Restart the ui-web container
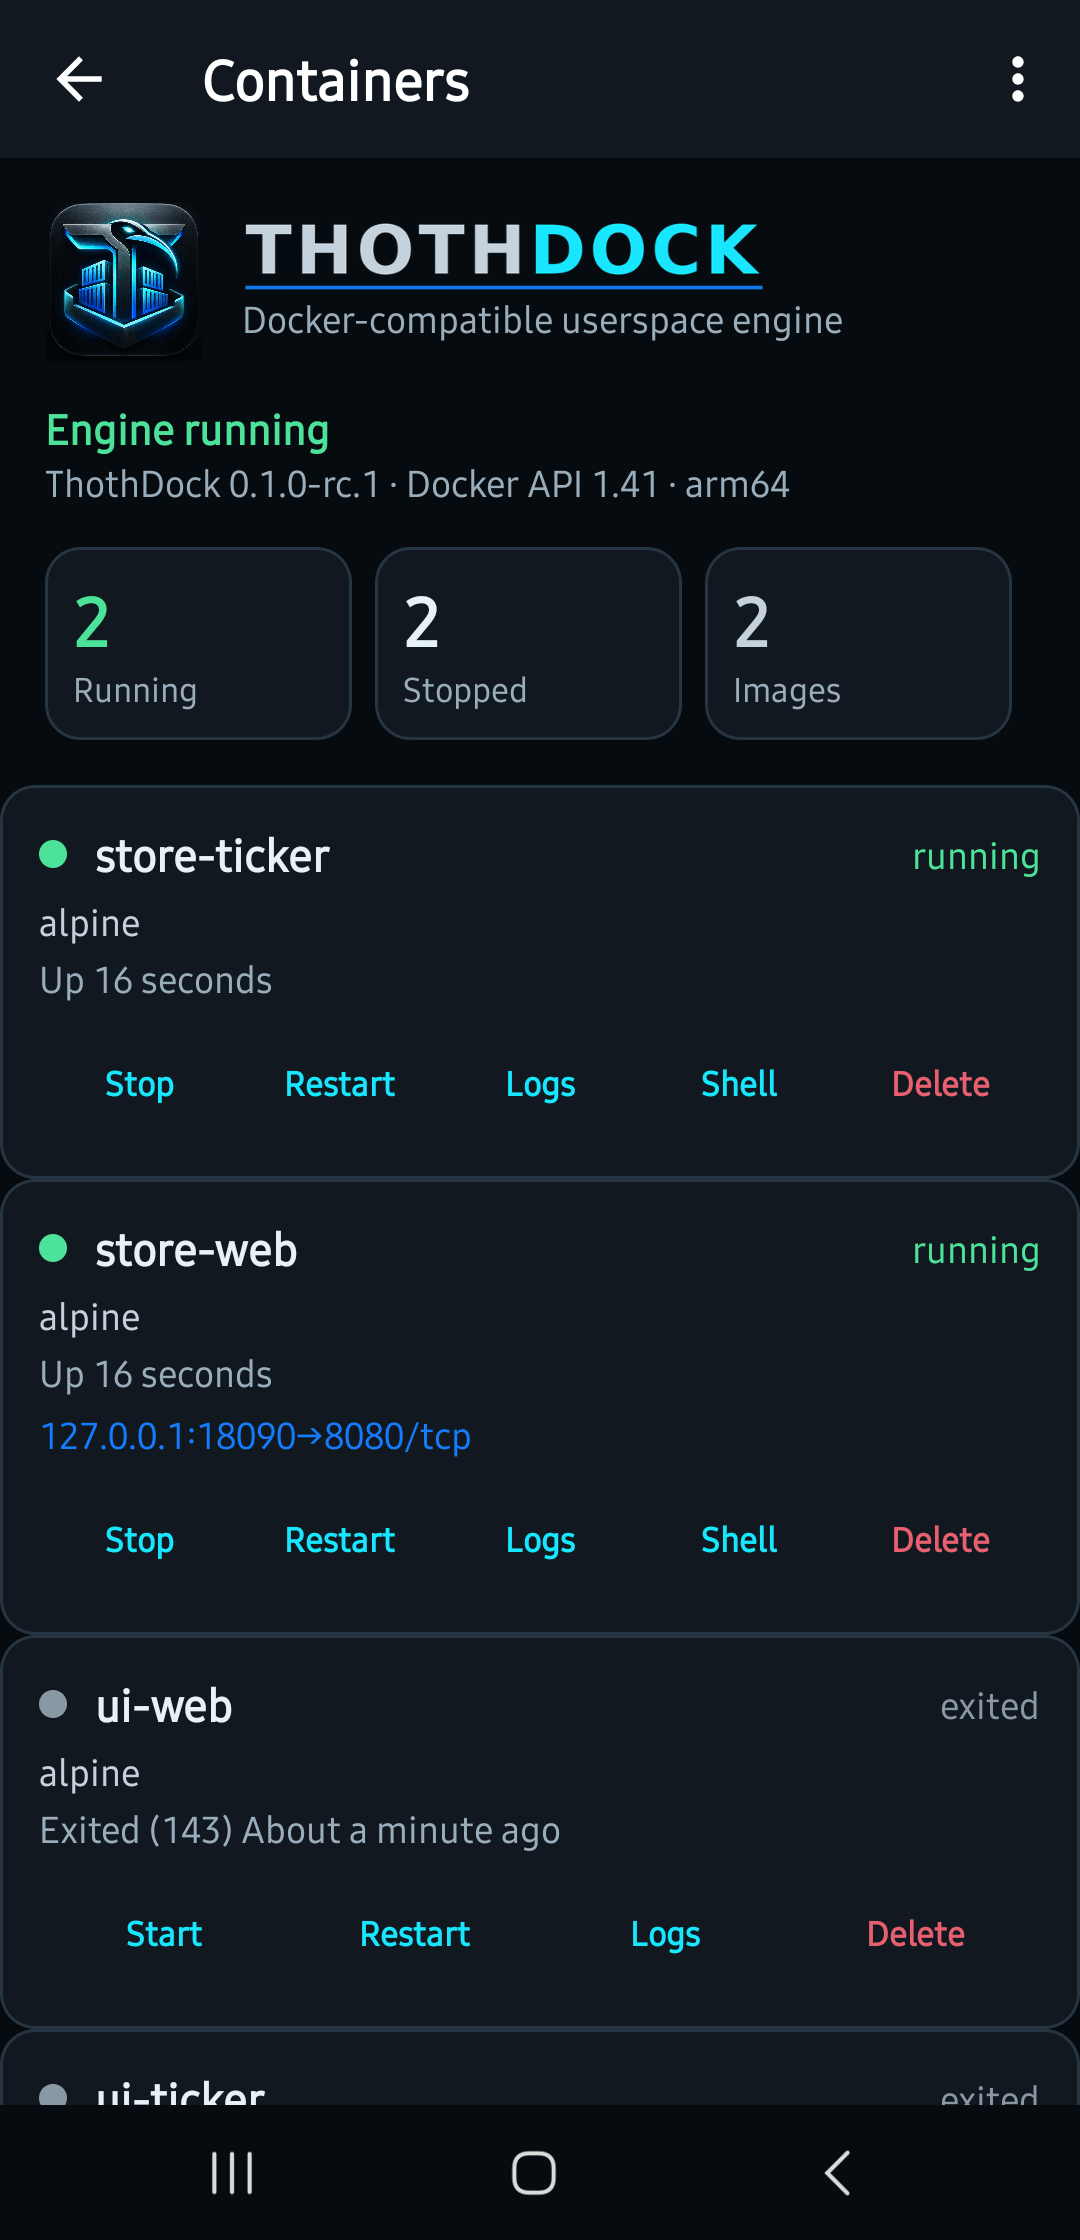1080x2240 pixels. [415, 1934]
